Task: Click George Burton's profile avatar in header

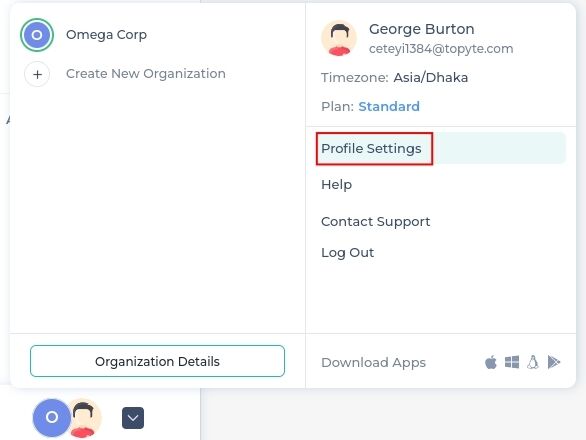Action: pos(339,38)
